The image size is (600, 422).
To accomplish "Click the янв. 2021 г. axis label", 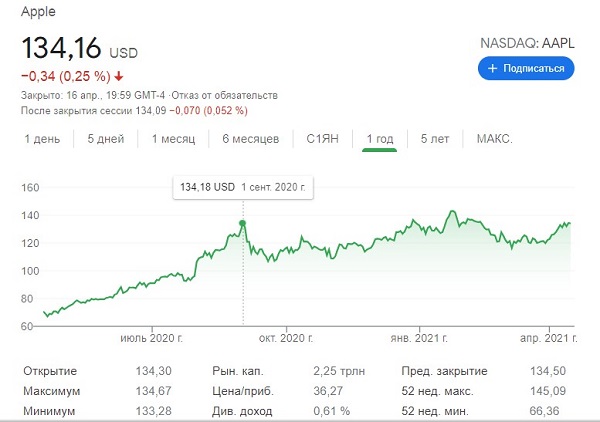I will (419, 338).
